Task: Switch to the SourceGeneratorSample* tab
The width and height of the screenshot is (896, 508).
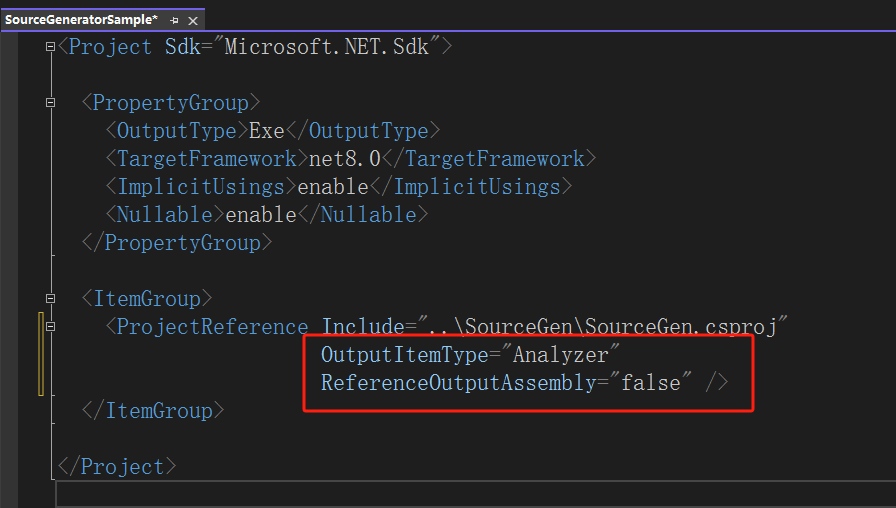Action: (81, 20)
